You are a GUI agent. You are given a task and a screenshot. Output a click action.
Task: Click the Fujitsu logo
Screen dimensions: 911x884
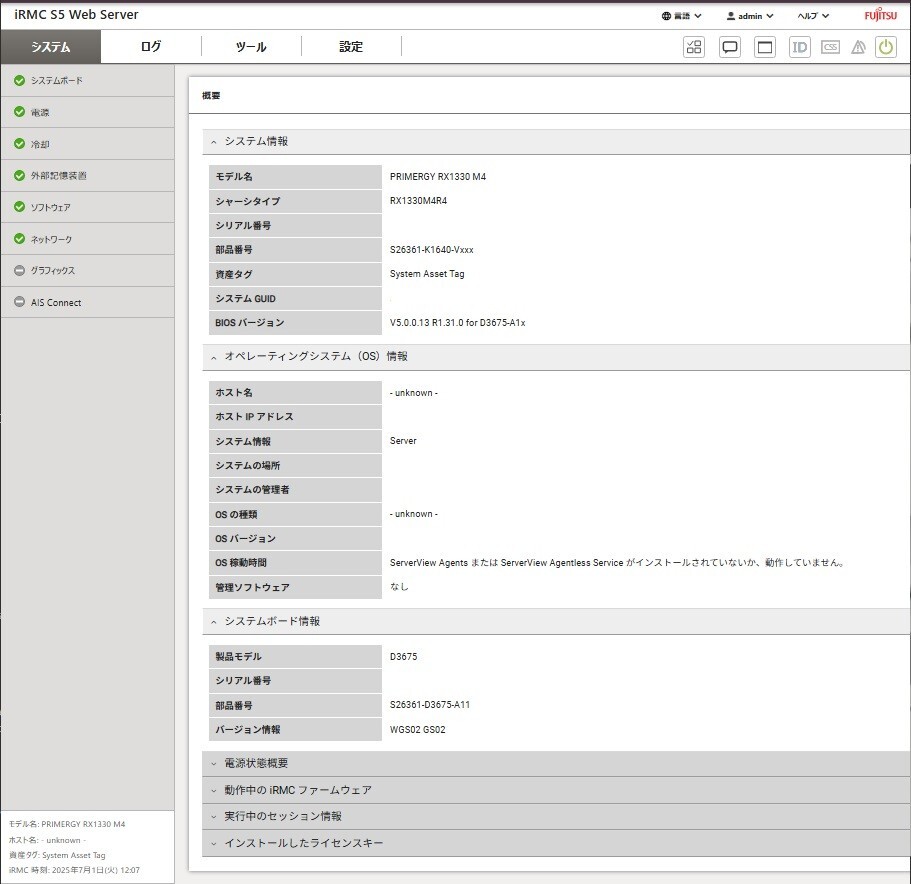point(880,15)
